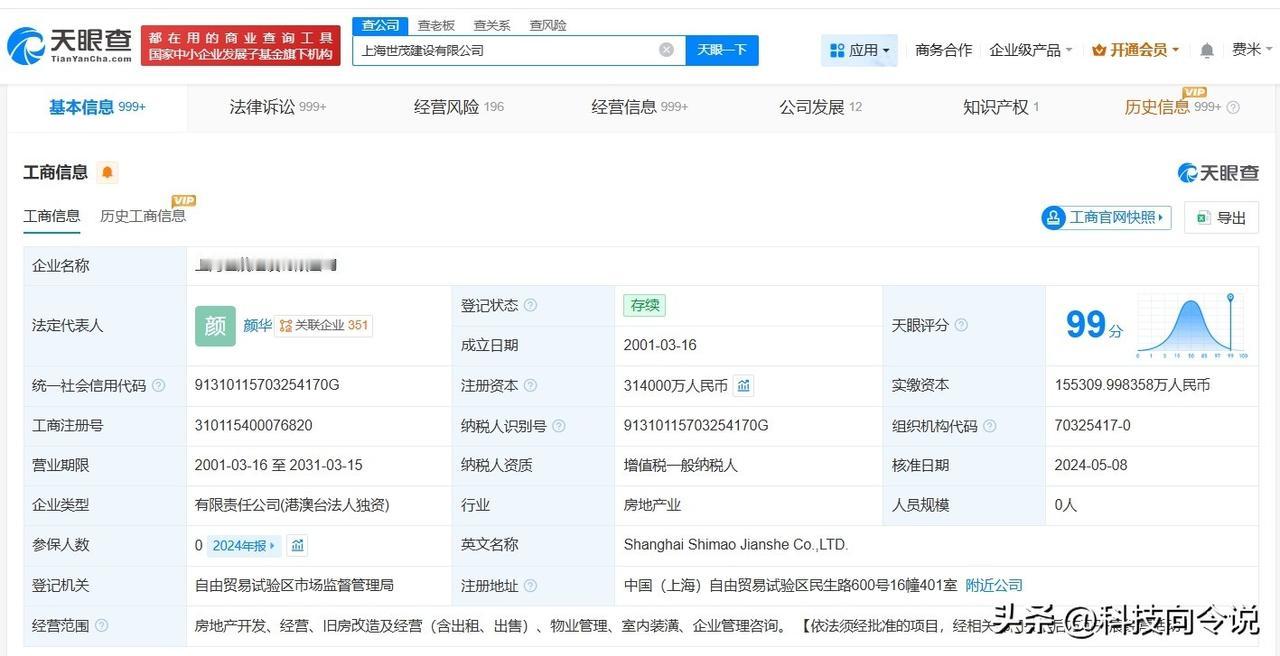
Task: Click the 99分 score value
Action: tap(1094, 324)
